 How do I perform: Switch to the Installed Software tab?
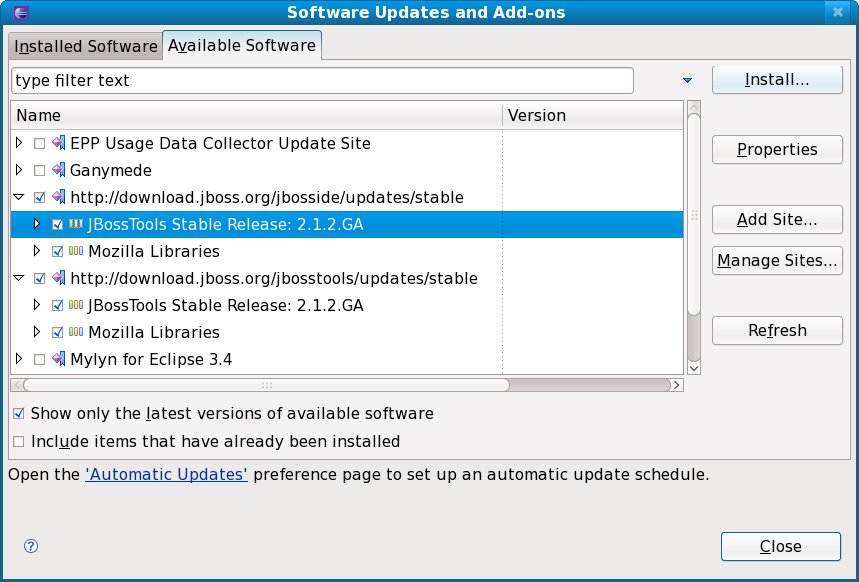point(85,46)
